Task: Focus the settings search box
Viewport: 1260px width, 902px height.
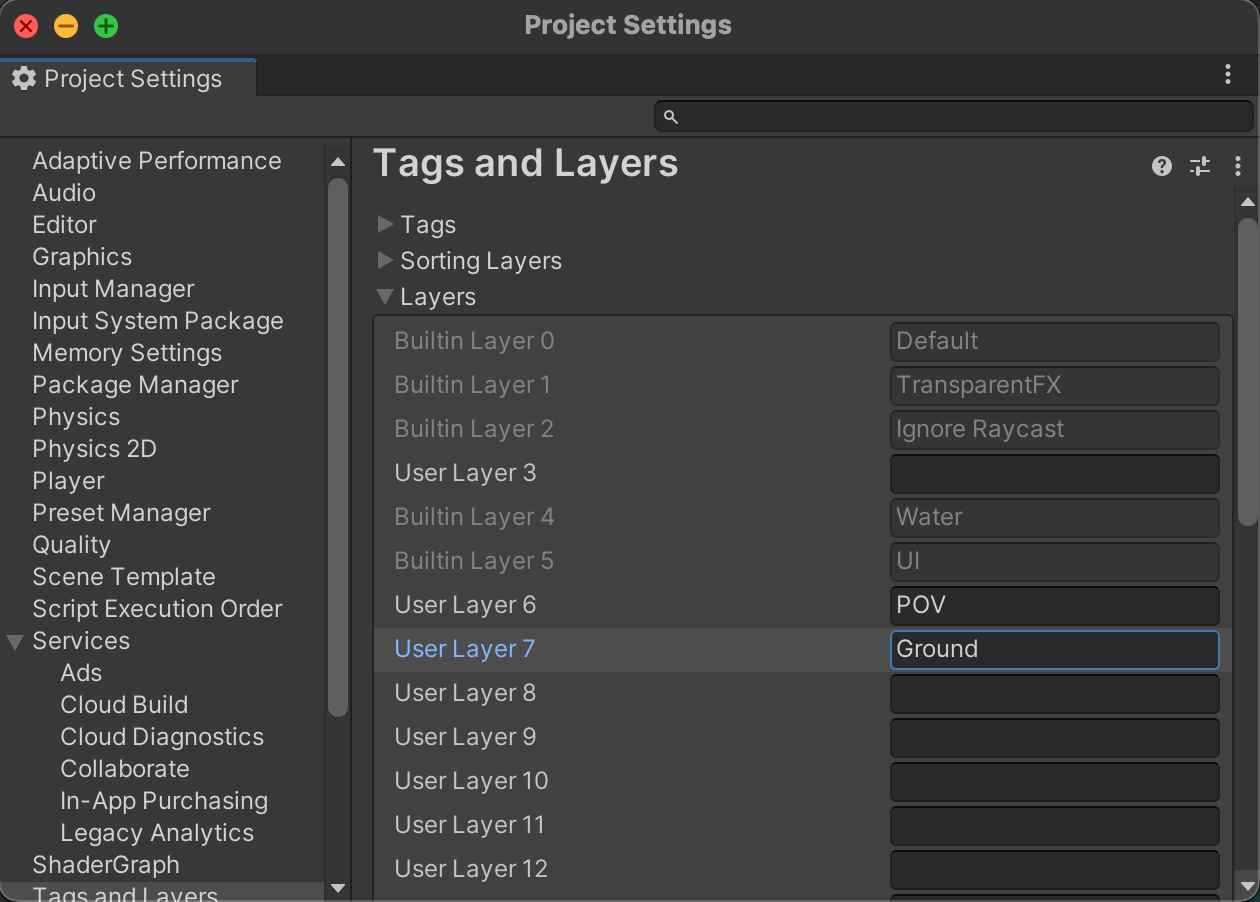Action: pyautogui.click(x=960, y=117)
